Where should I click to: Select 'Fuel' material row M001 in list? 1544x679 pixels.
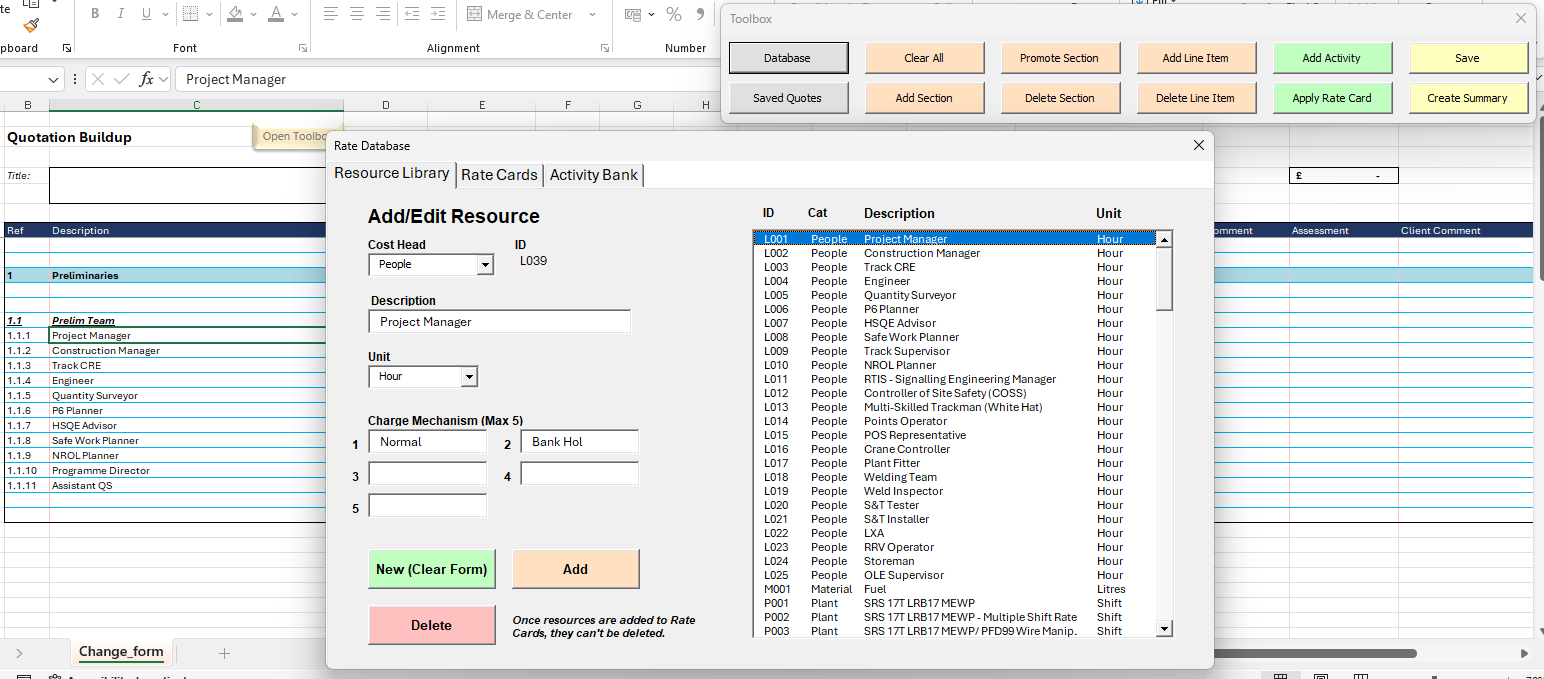(955, 590)
